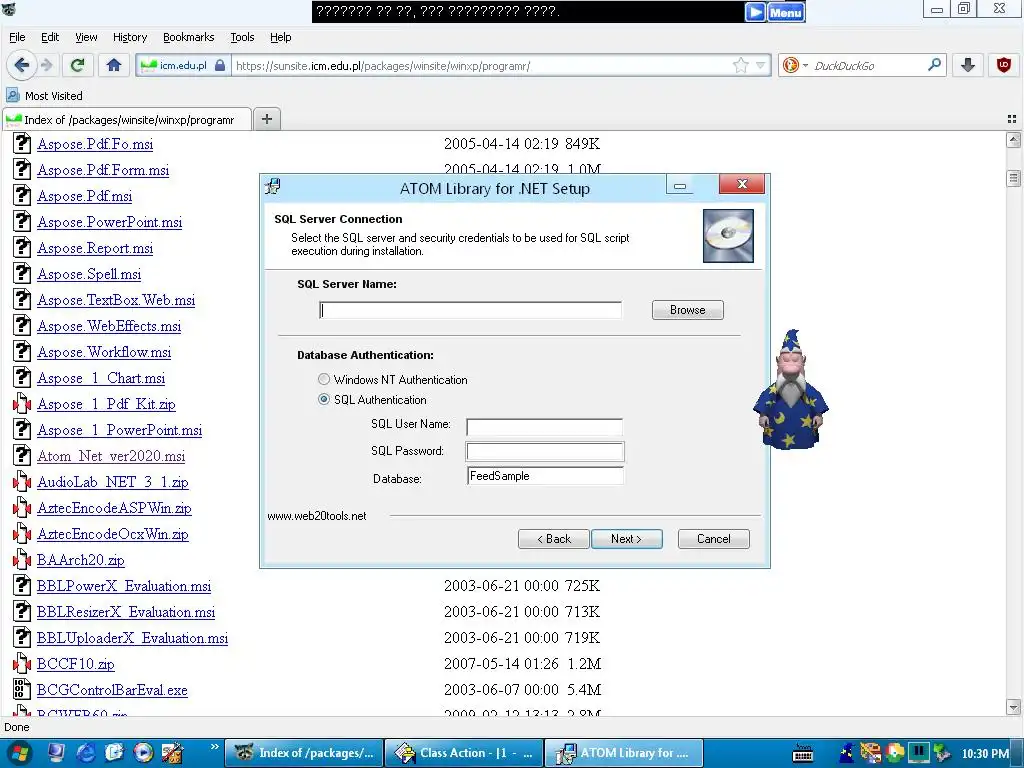The width and height of the screenshot is (1024, 768).
Task: Open Aspose.PowerPoint.msi link
Action: pos(109,222)
